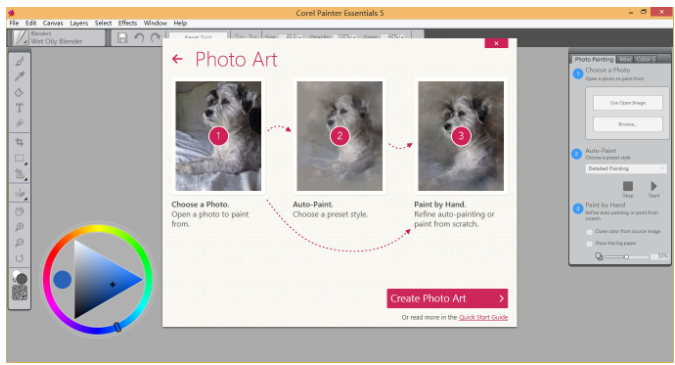Select the Crop tool

19,142
